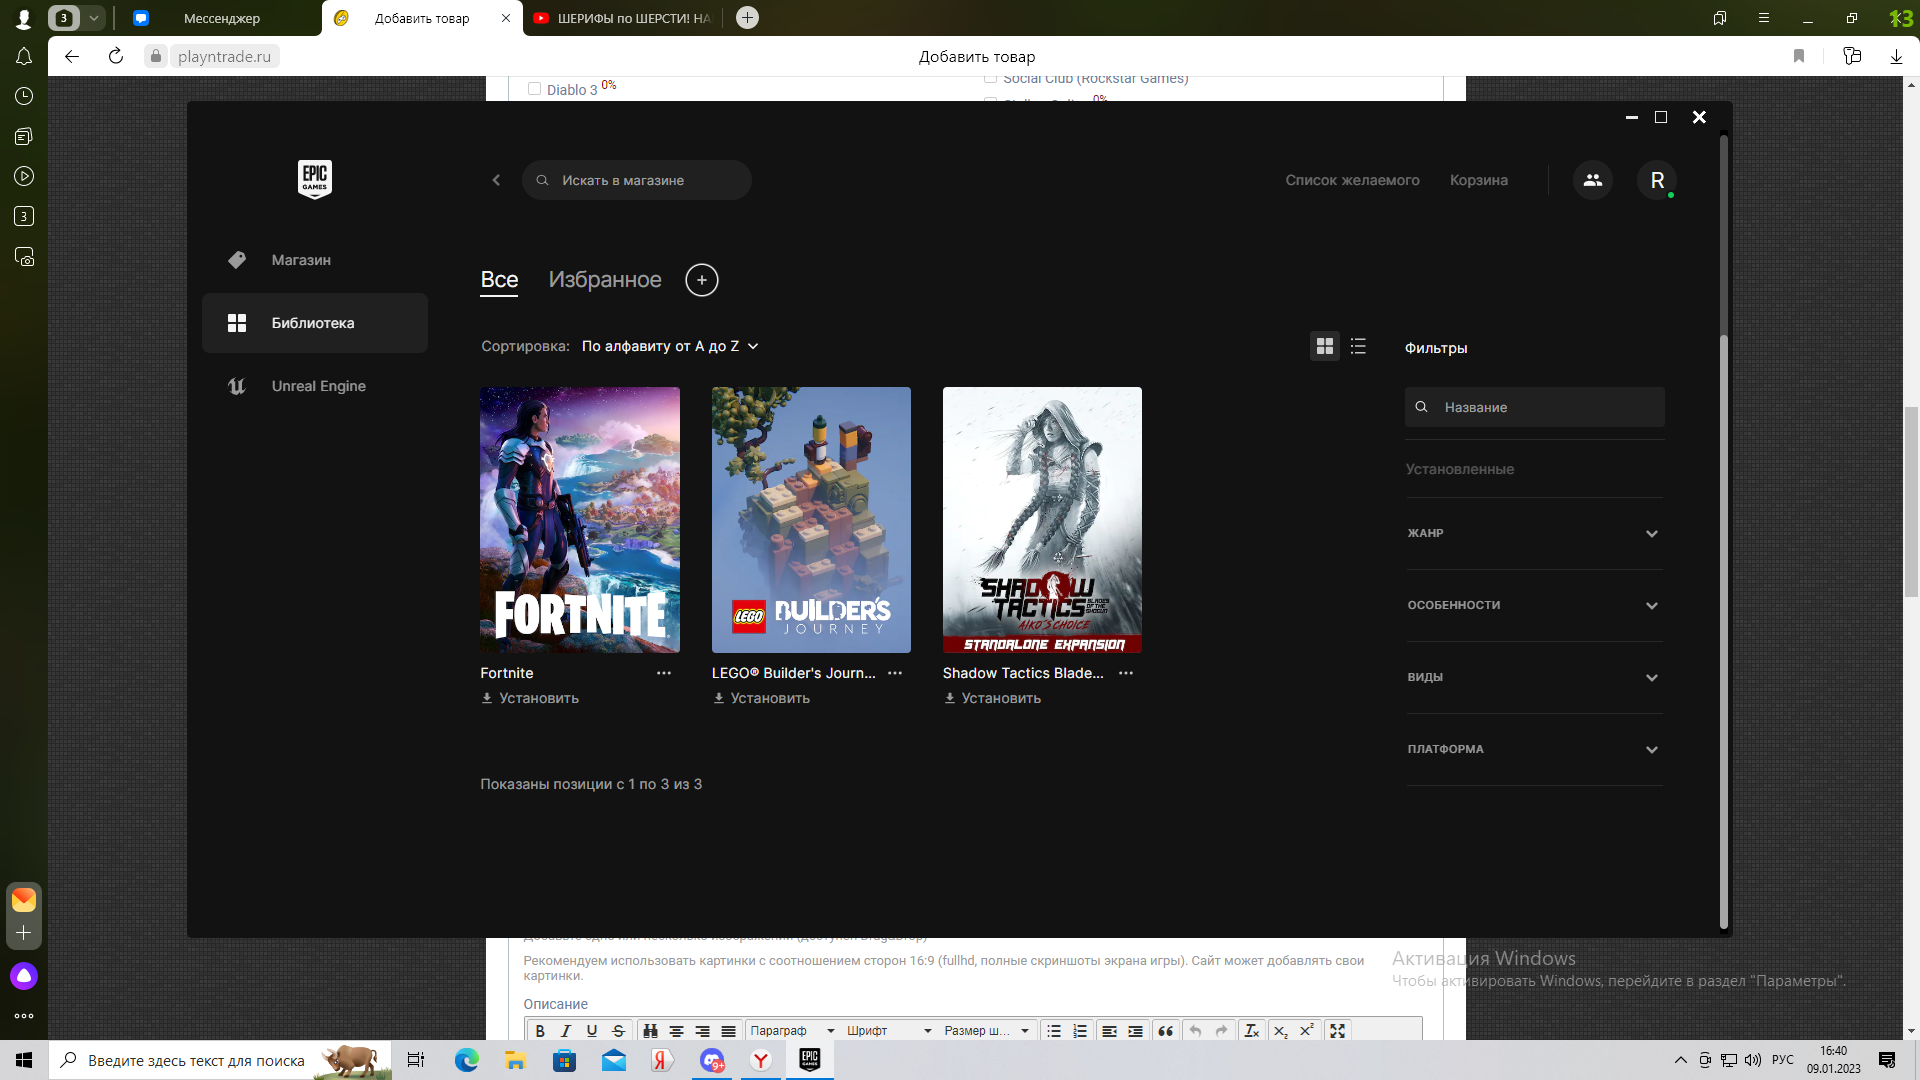Reload the playntrade.ru page
The width and height of the screenshot is (1920, 1080).
(116, 56)
